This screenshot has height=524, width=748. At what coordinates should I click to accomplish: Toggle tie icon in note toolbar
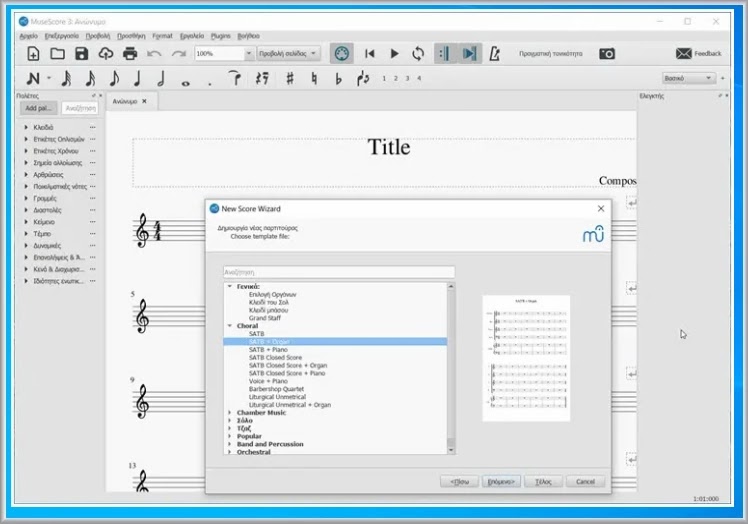point(234,78)
